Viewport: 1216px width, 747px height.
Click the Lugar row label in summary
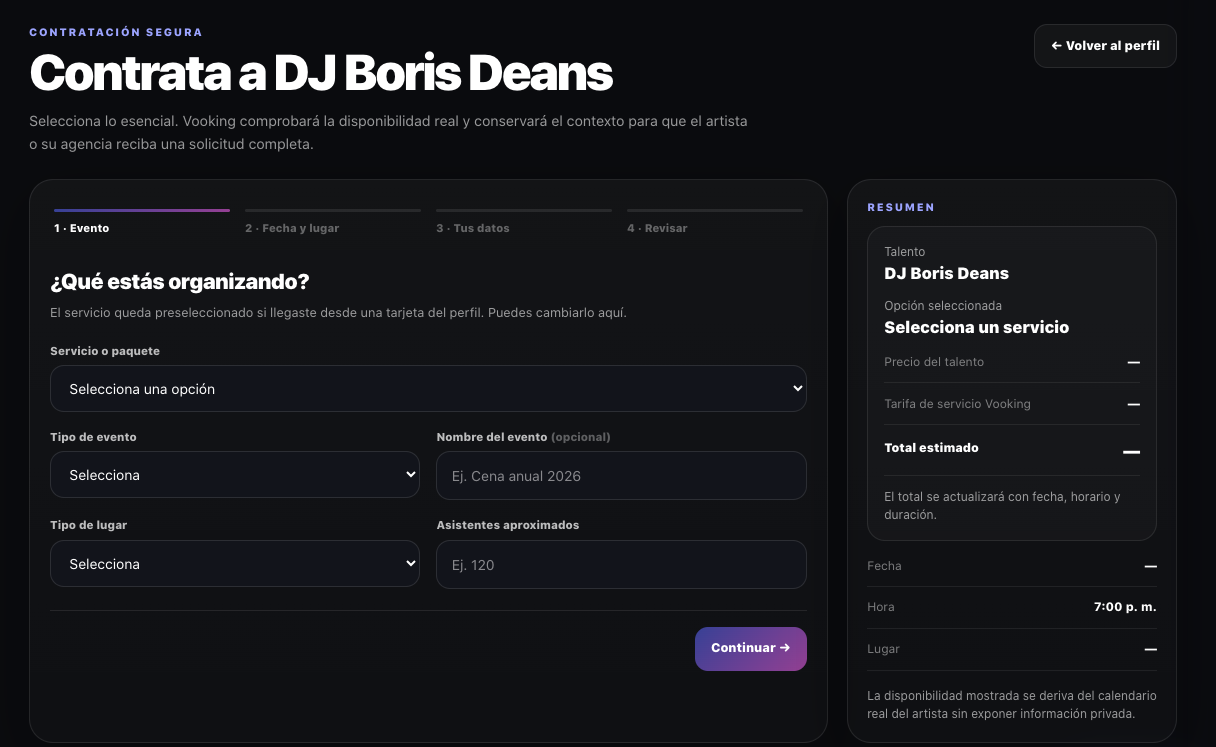tap(883, 649)
